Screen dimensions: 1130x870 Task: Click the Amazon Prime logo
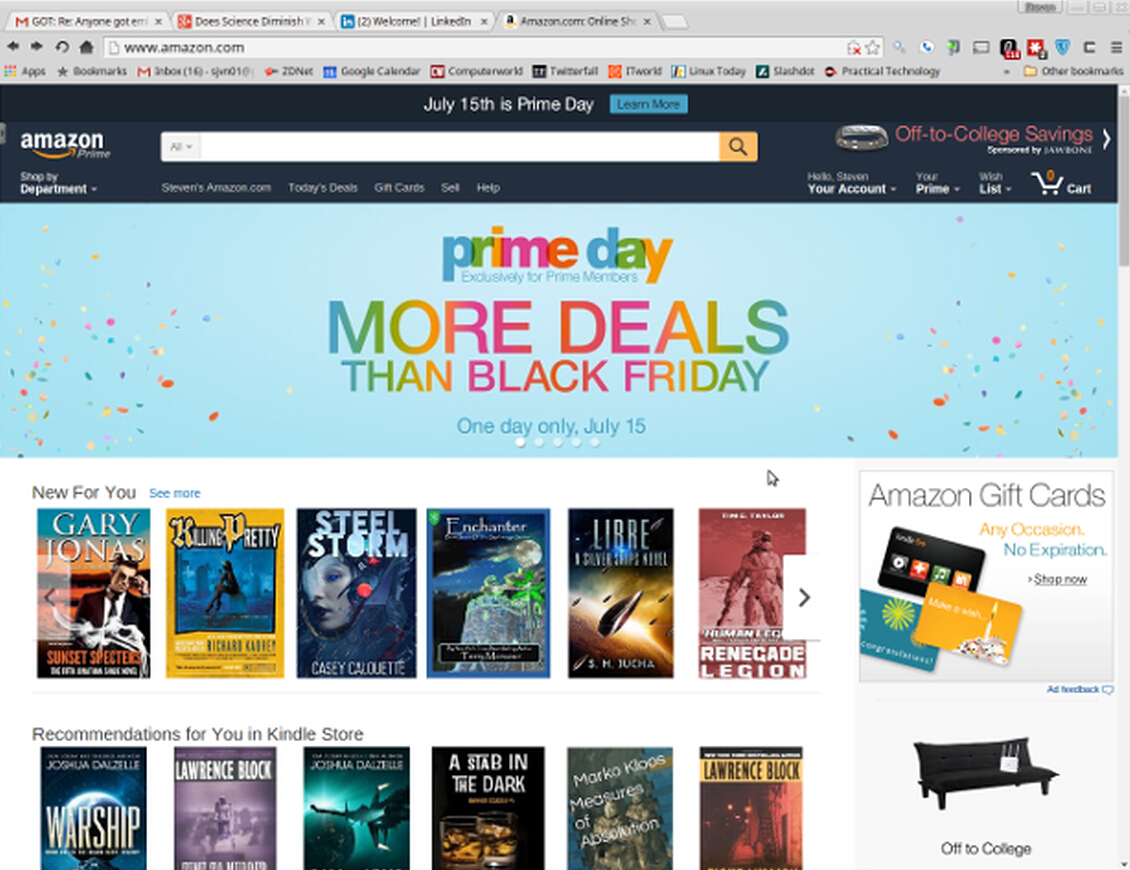[x=65, y=143]
